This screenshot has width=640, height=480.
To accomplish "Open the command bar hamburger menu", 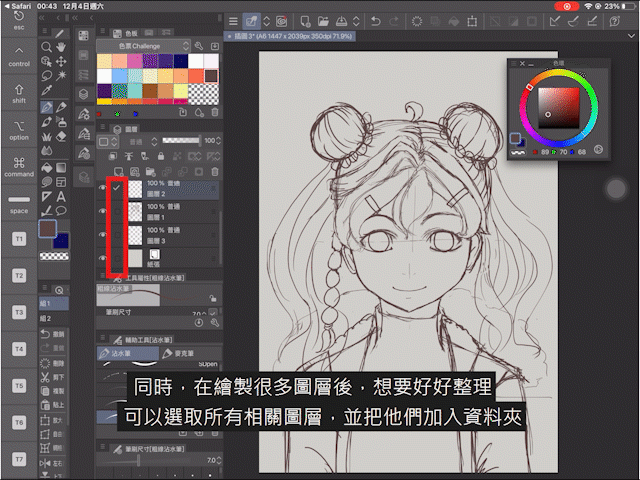I will point(233,21).
